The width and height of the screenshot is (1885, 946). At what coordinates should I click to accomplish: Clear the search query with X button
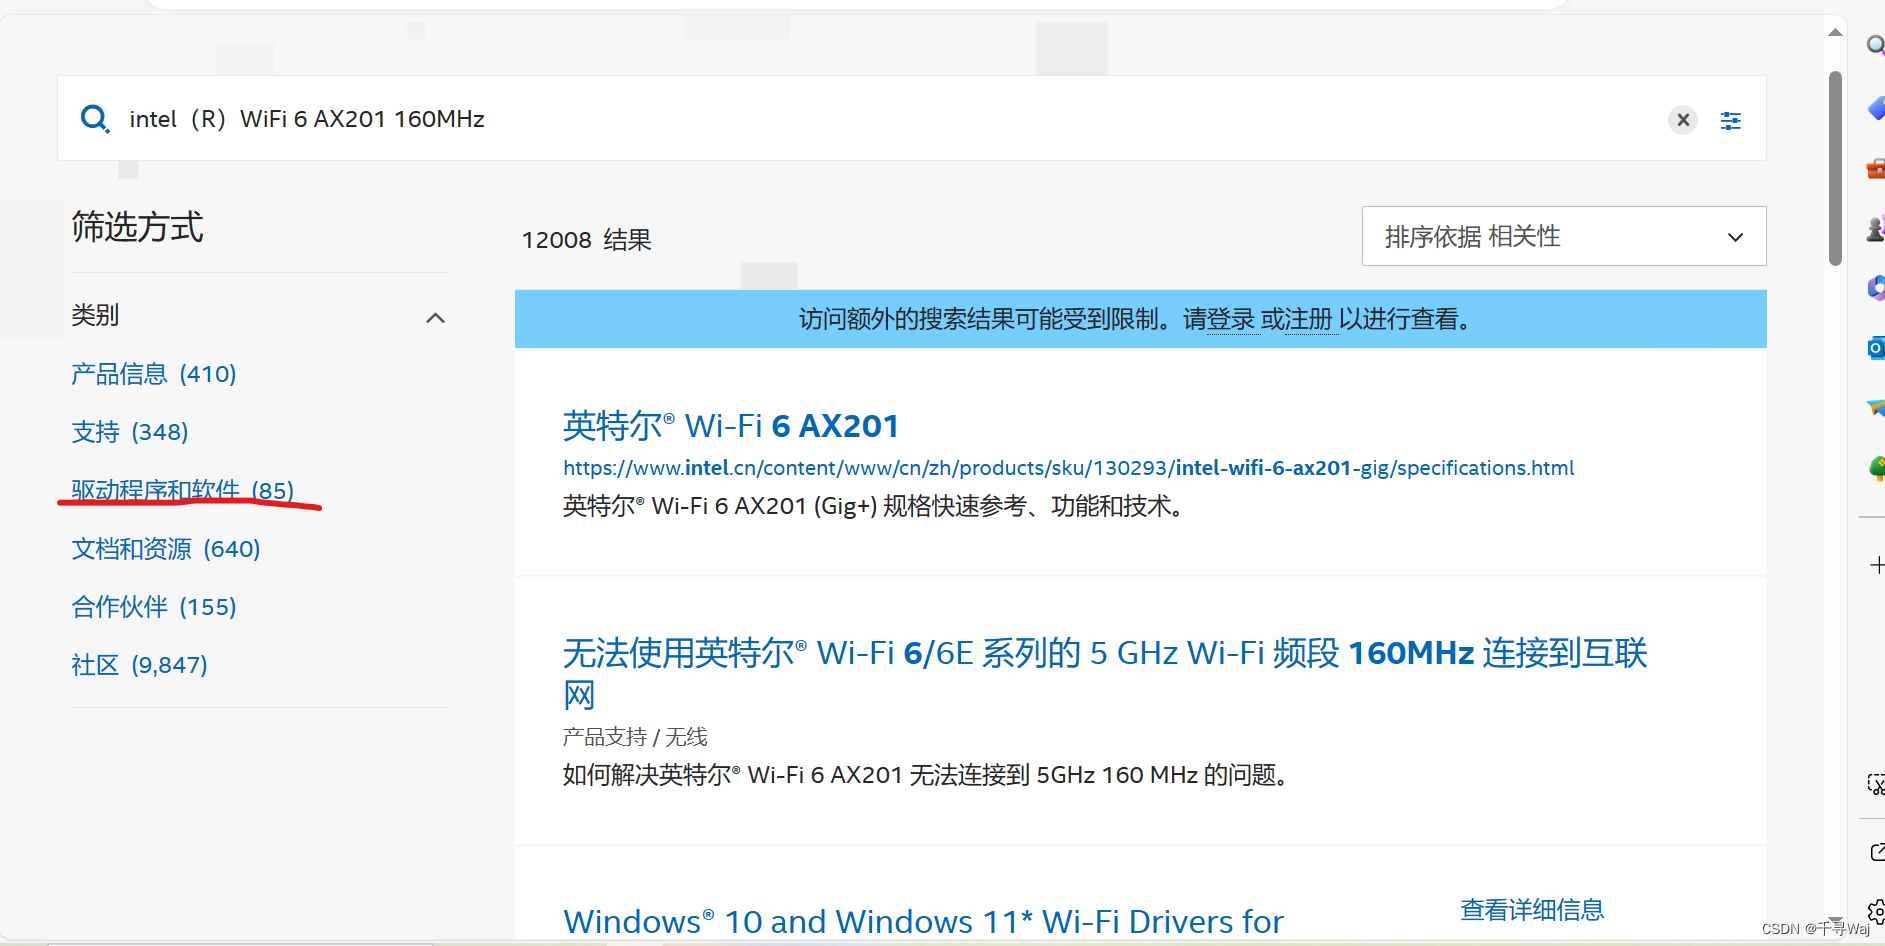pos(1683,120)
